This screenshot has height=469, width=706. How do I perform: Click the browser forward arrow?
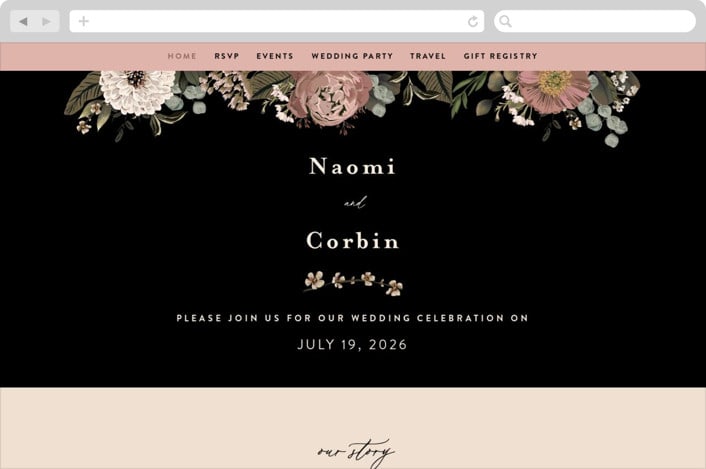point(46,21)
